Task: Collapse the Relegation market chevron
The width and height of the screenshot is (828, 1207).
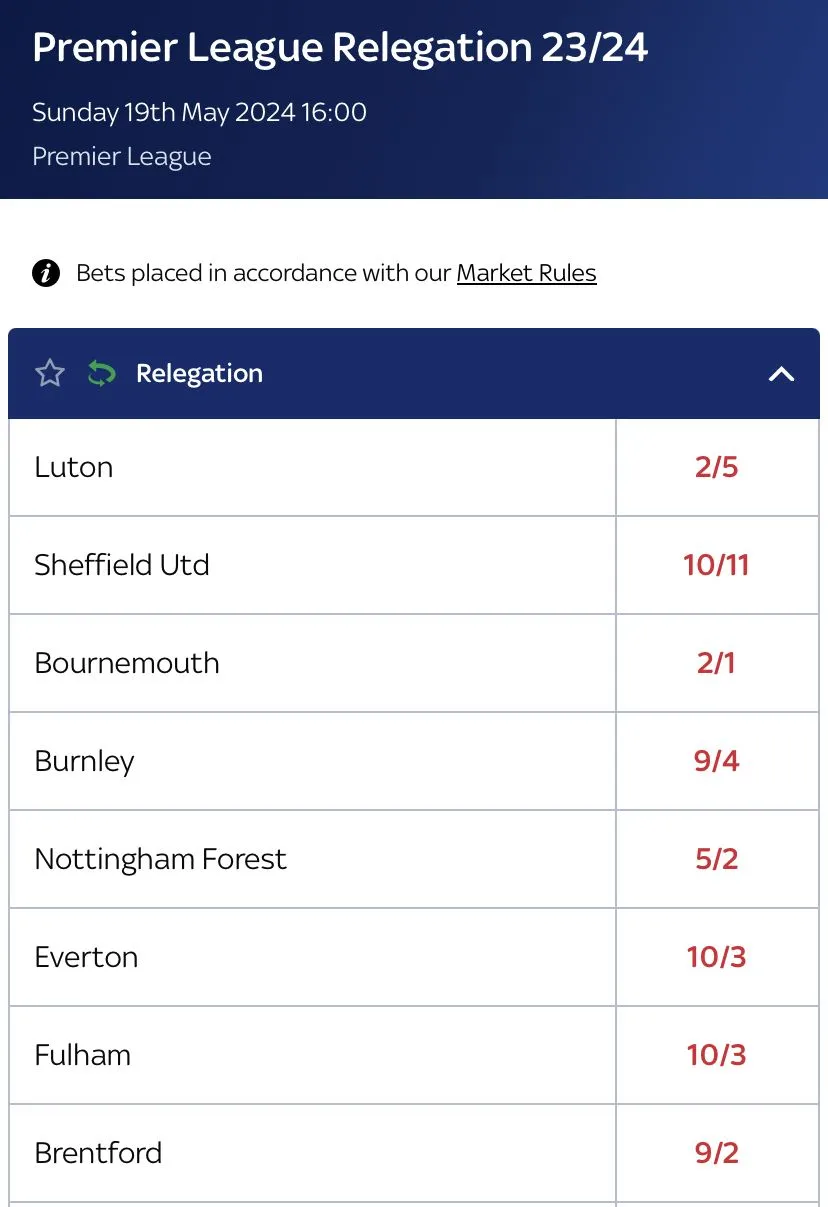Action: (781, 374)
